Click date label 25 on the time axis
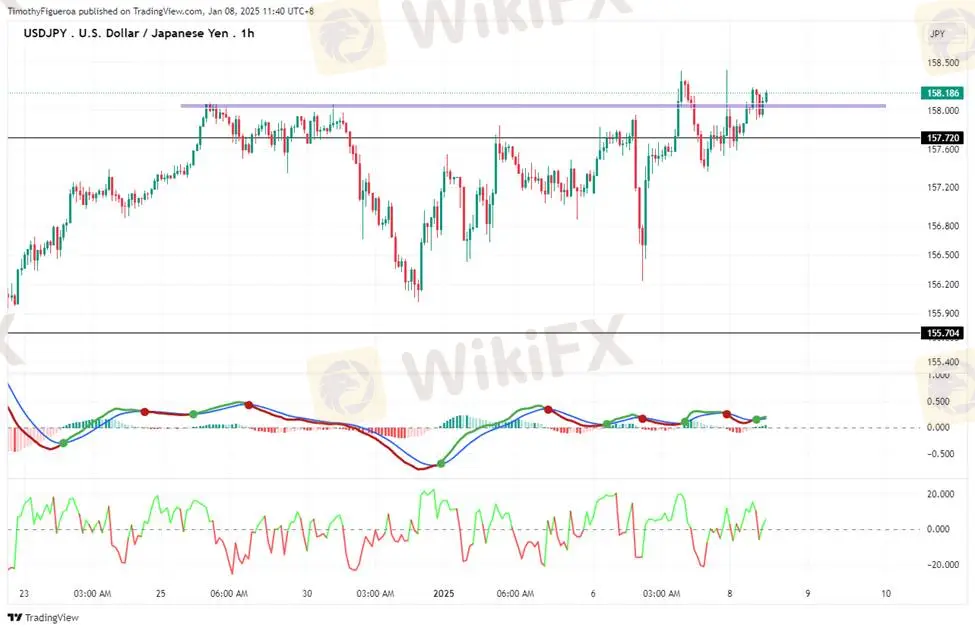Viewport: 975px width, 631px height. (x=160, y=594)
